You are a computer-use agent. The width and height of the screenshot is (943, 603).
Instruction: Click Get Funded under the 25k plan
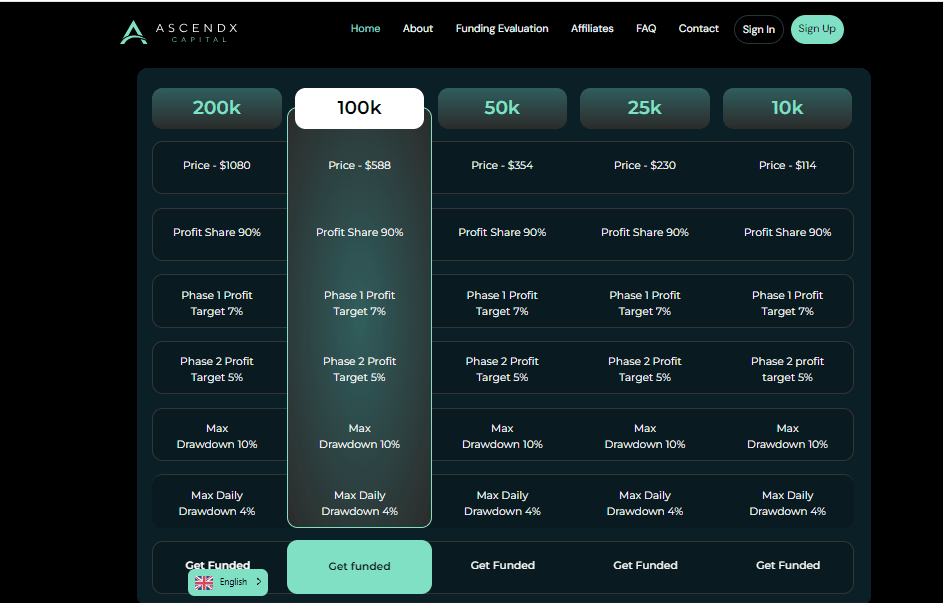[645, 565]
